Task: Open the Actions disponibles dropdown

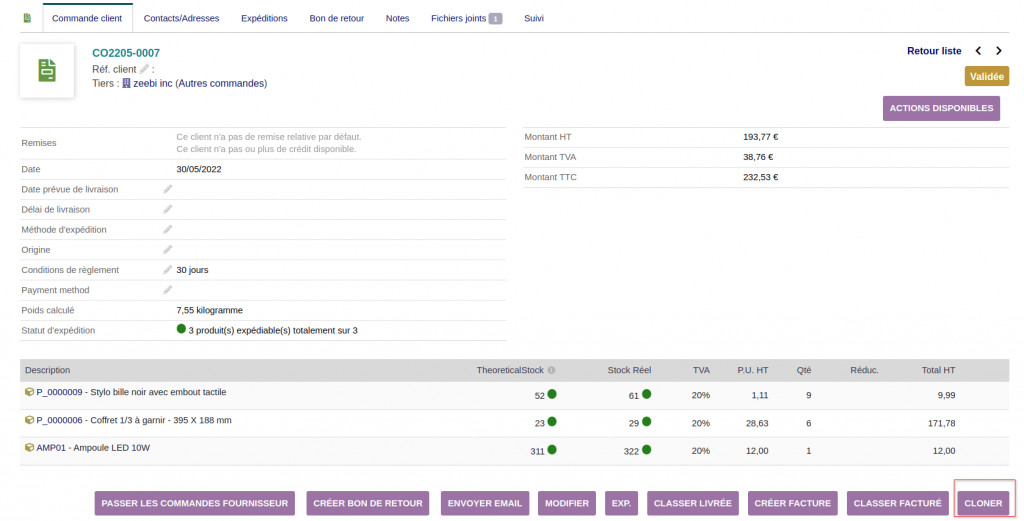Action: (941, 108)
